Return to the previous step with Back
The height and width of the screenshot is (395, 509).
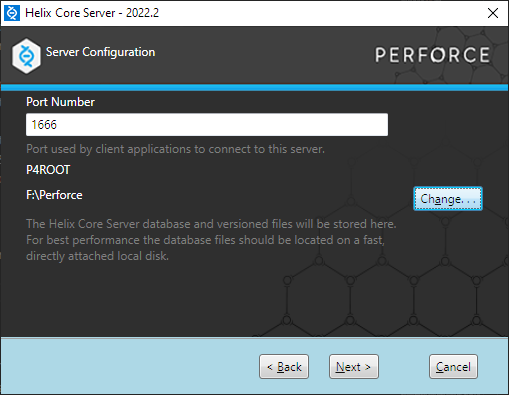coord(284,367)
